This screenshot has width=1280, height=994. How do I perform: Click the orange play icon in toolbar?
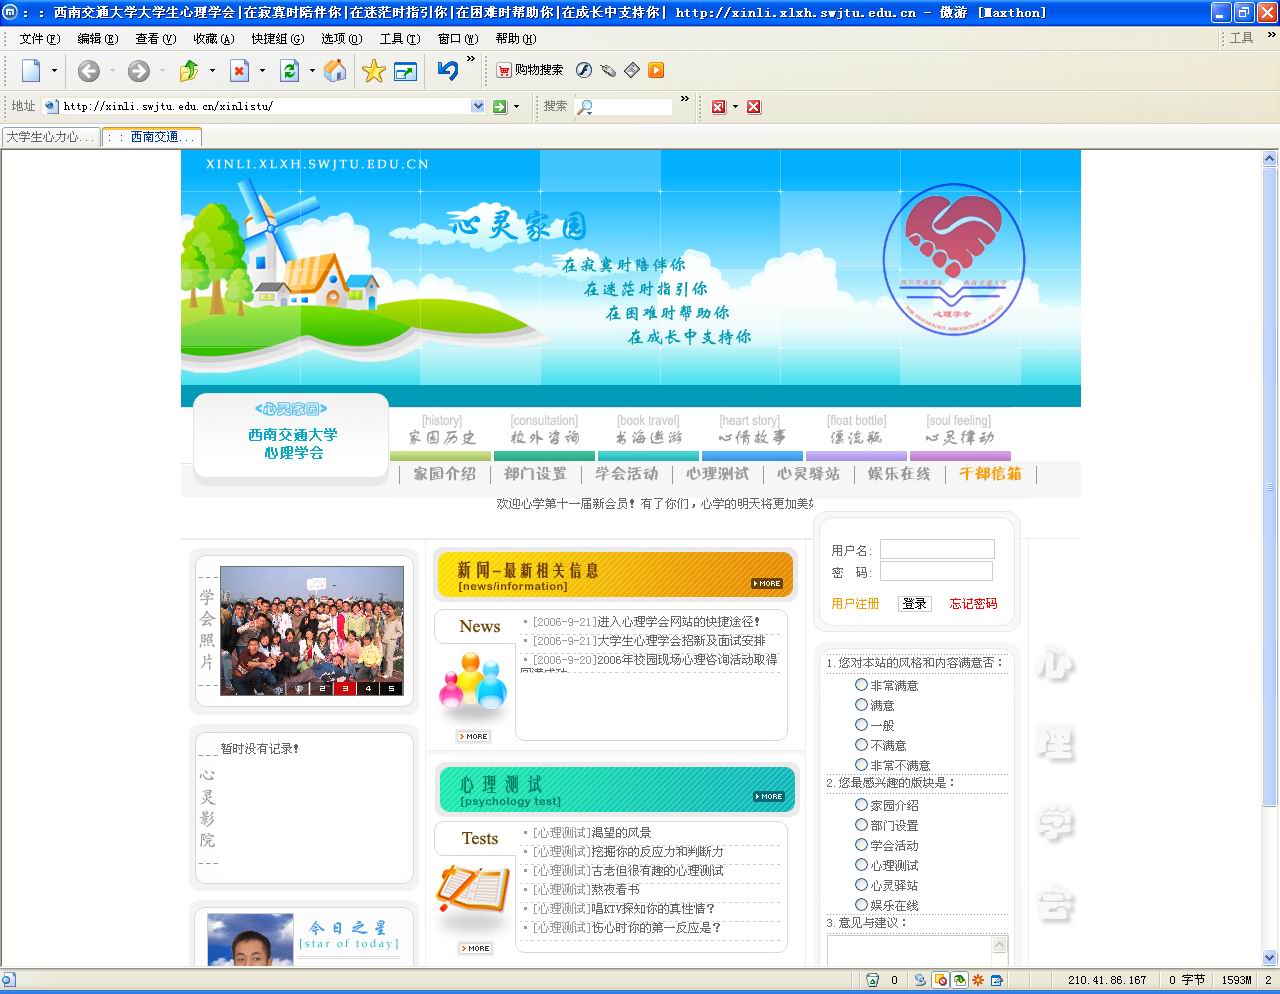(656, 70)
